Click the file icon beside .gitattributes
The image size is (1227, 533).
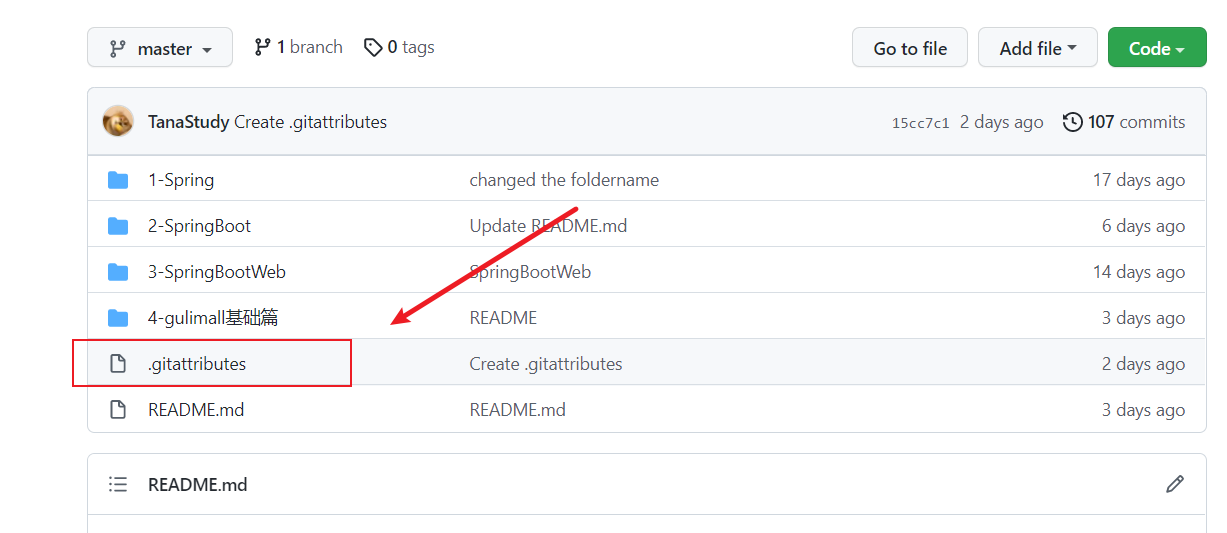pos(118,364)
